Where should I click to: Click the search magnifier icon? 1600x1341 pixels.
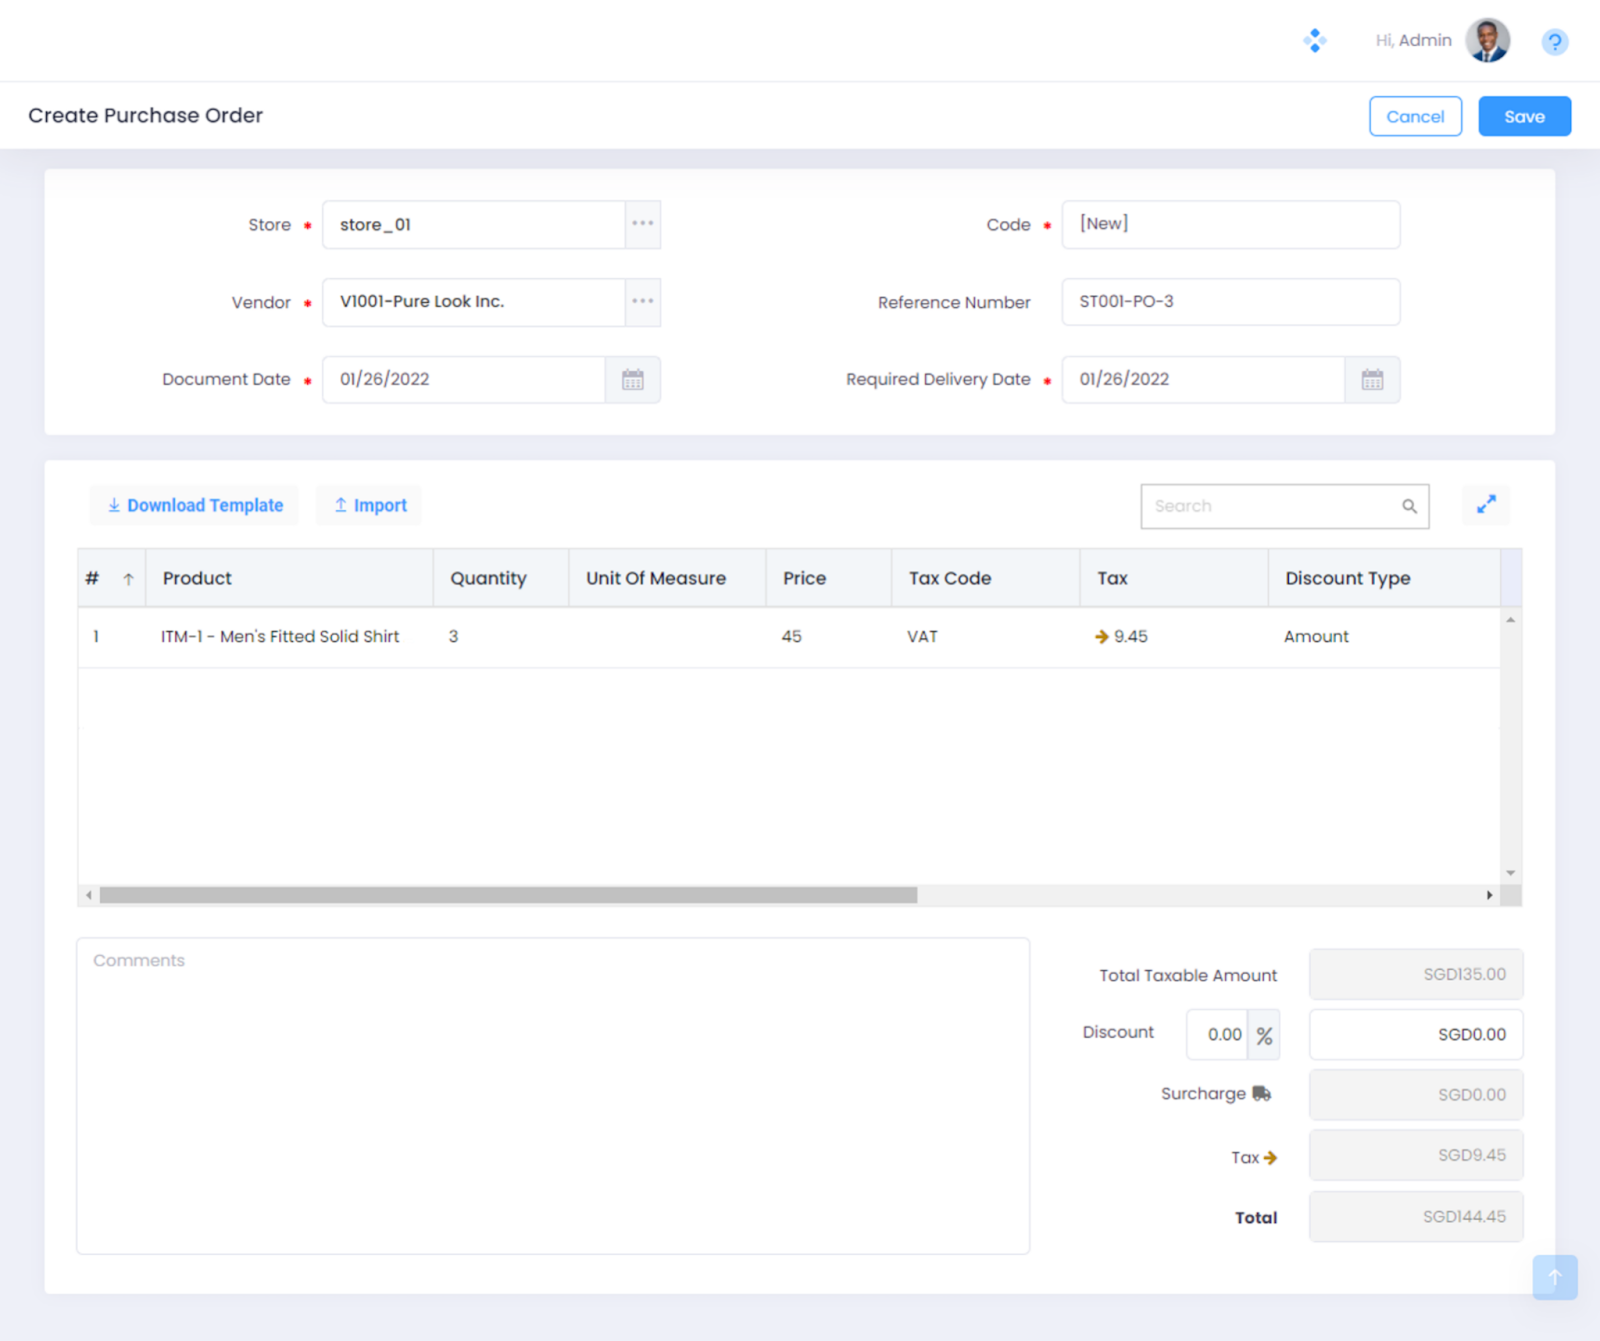click(1409, 507)
